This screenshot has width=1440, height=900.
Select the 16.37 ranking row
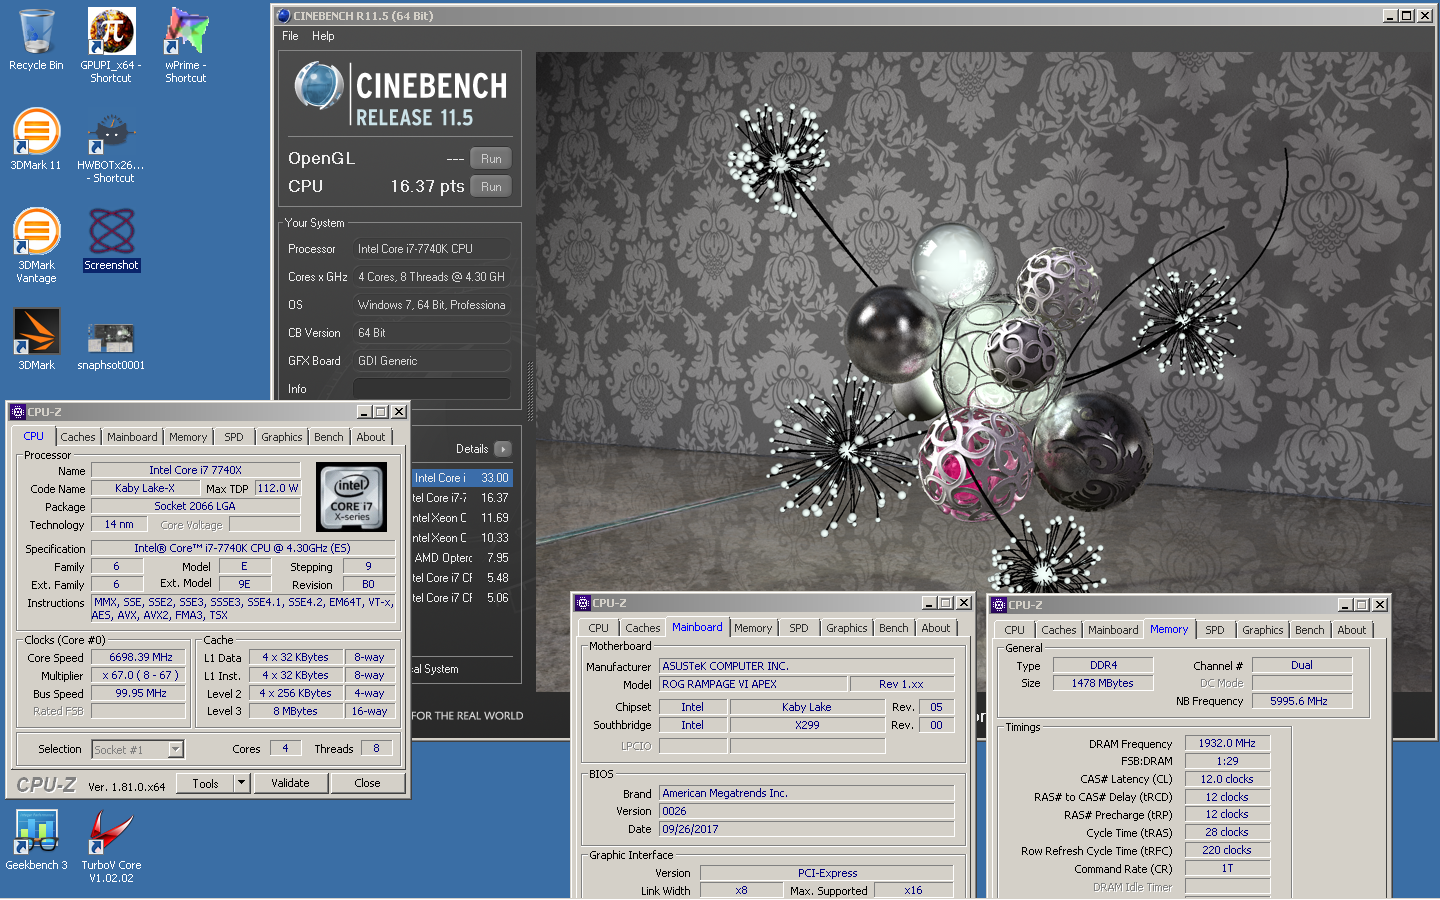pyautogui.click(x=462, y=498)
